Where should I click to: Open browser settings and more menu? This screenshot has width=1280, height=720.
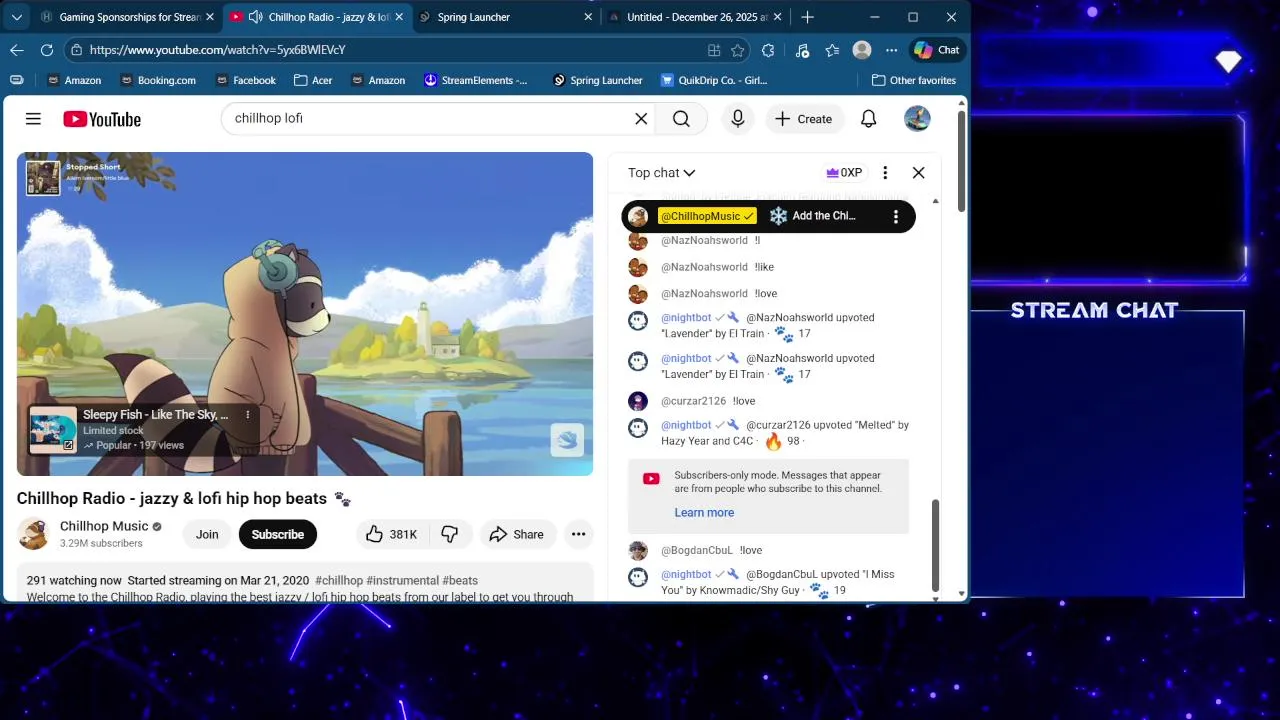892,50
